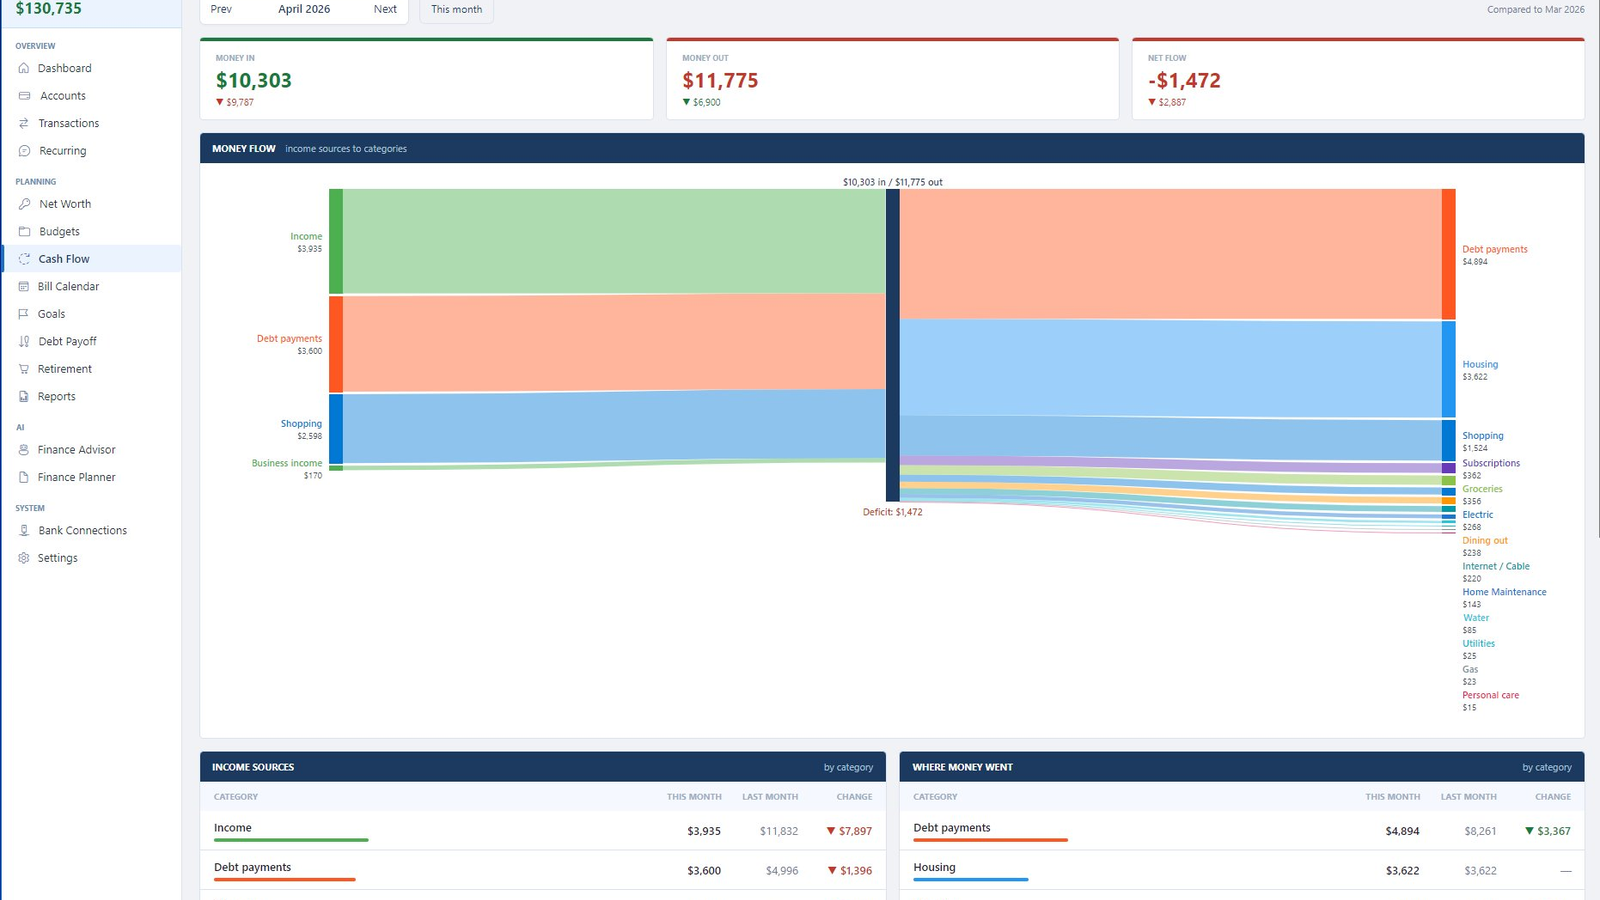Image resolution: width=1600 pixels, height=900 pixels.
Task: Open Dashboard via its sidebar icon
Action: coord(24,68)
